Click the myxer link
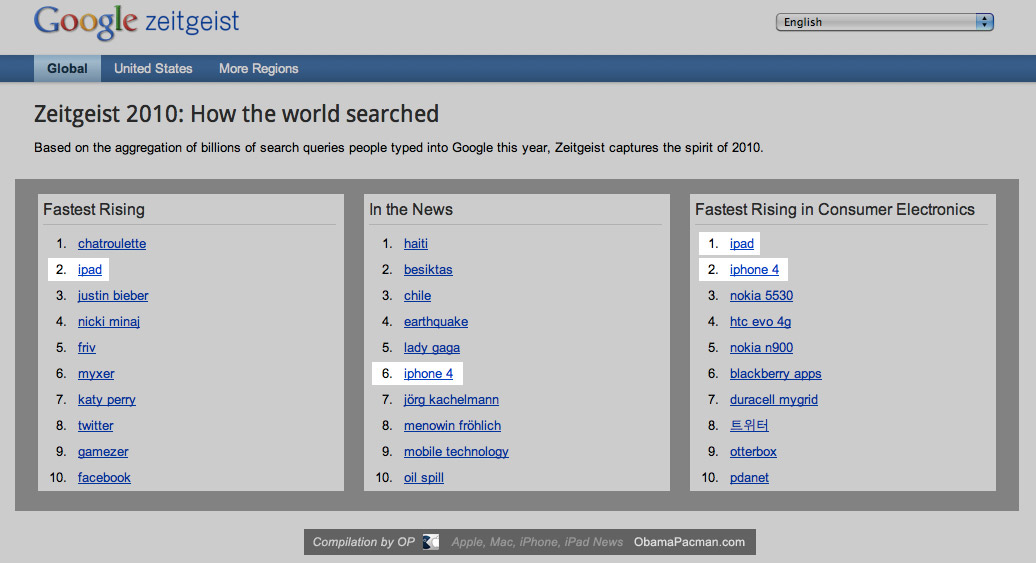1036x563 pixels. [96, 374]
